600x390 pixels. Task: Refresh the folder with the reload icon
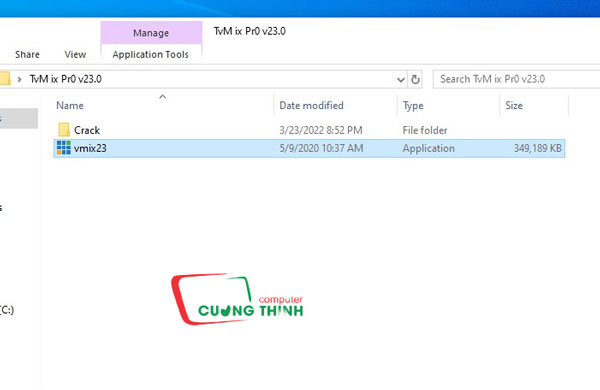(x=415, y=79)
